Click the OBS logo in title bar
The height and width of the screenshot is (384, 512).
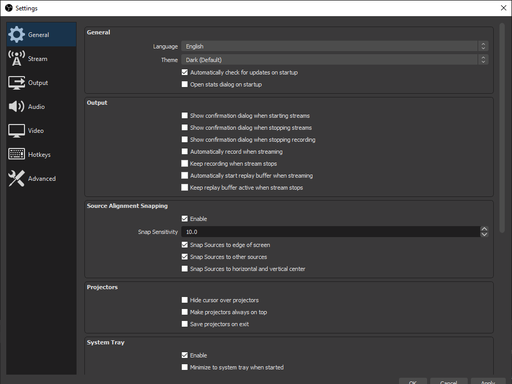(x=9, y=8)
